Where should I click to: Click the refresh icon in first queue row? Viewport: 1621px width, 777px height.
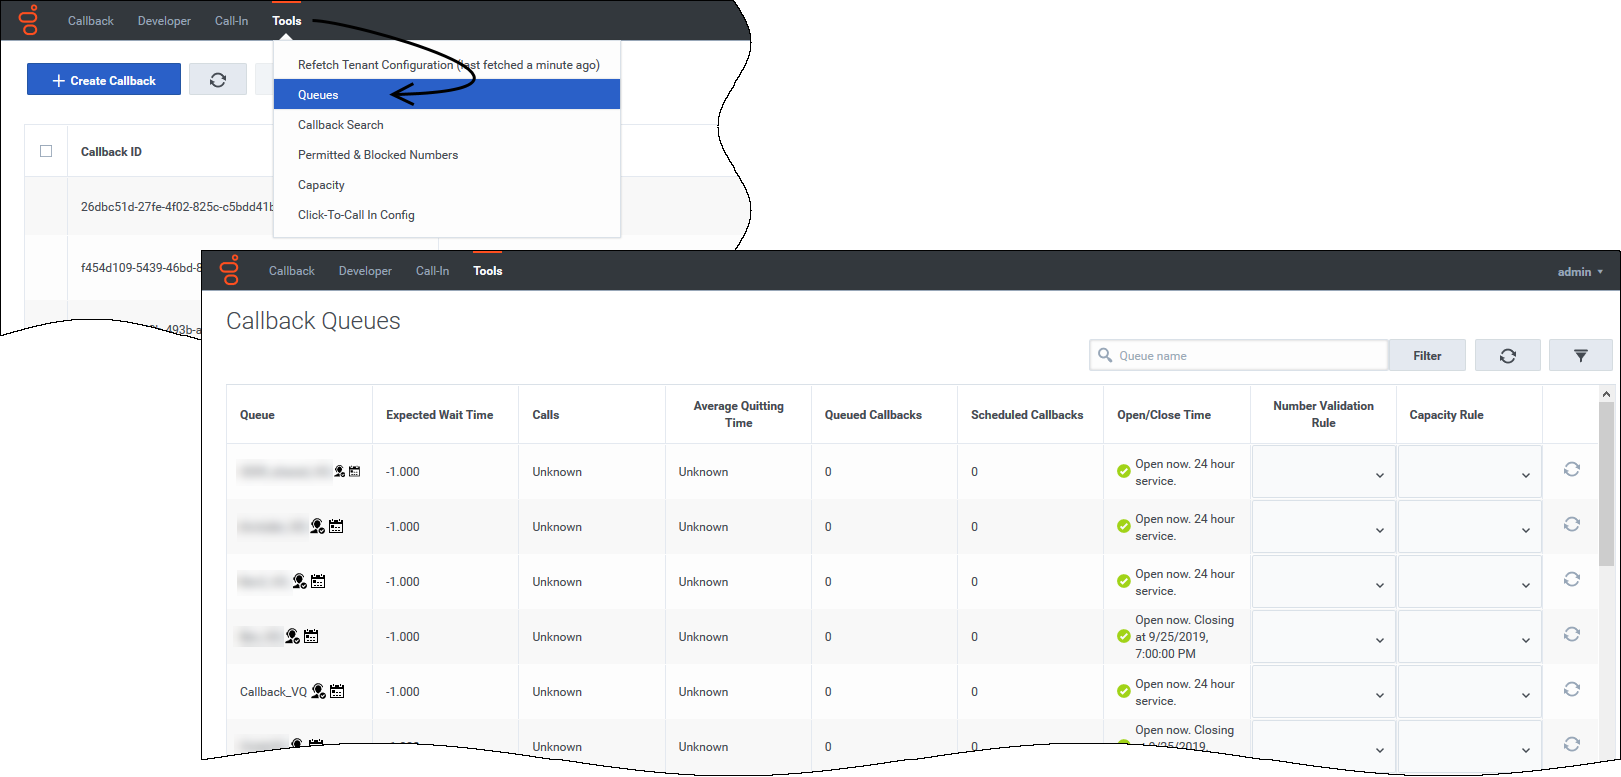tap(1571, 469)
